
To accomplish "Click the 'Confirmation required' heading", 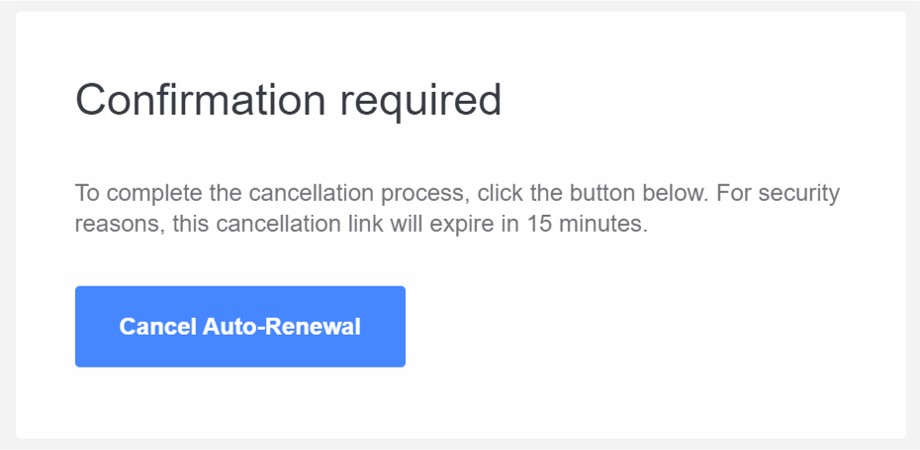I will (x=288, y=101).
